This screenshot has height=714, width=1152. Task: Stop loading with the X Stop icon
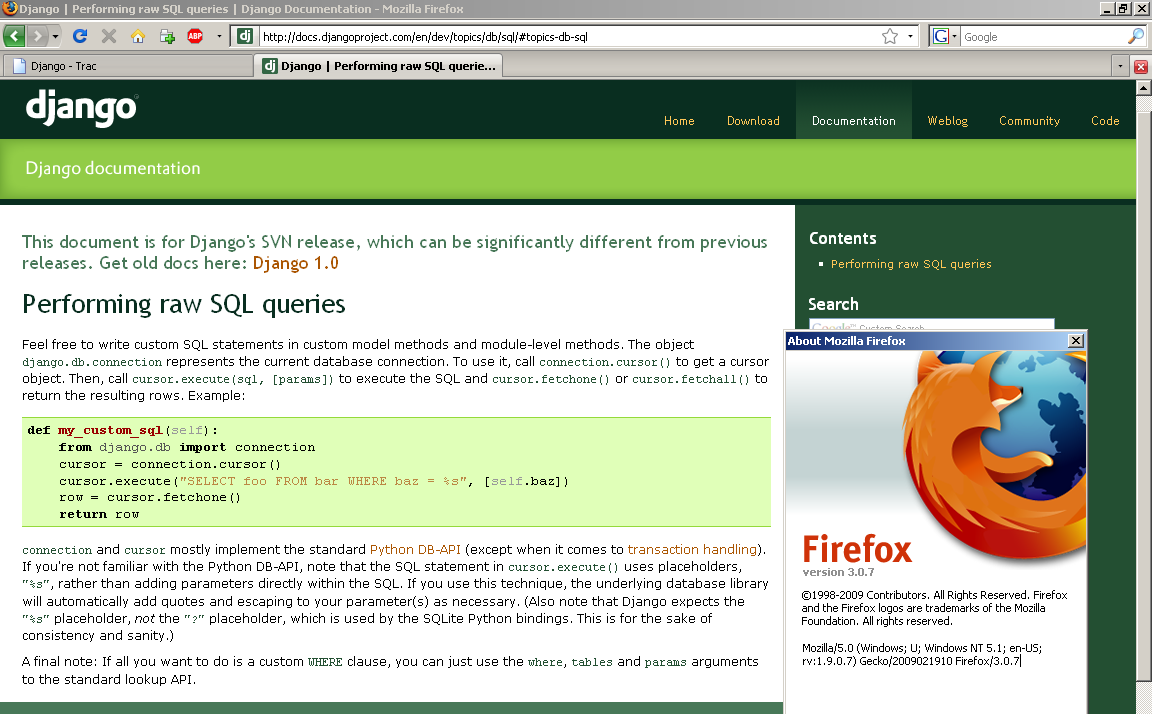(109, 36)
